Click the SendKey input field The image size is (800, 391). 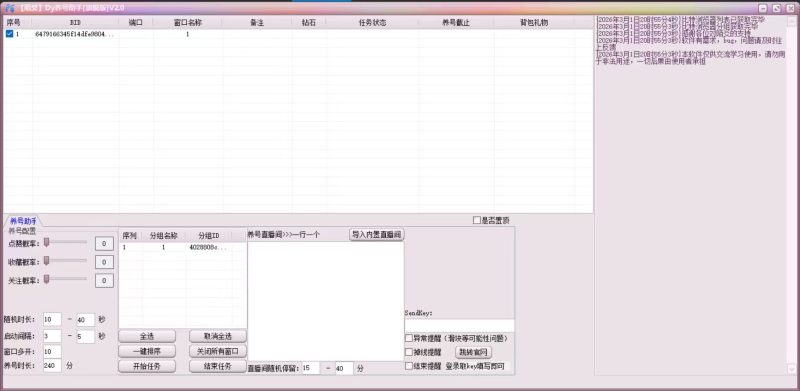(x=459, y=325)
